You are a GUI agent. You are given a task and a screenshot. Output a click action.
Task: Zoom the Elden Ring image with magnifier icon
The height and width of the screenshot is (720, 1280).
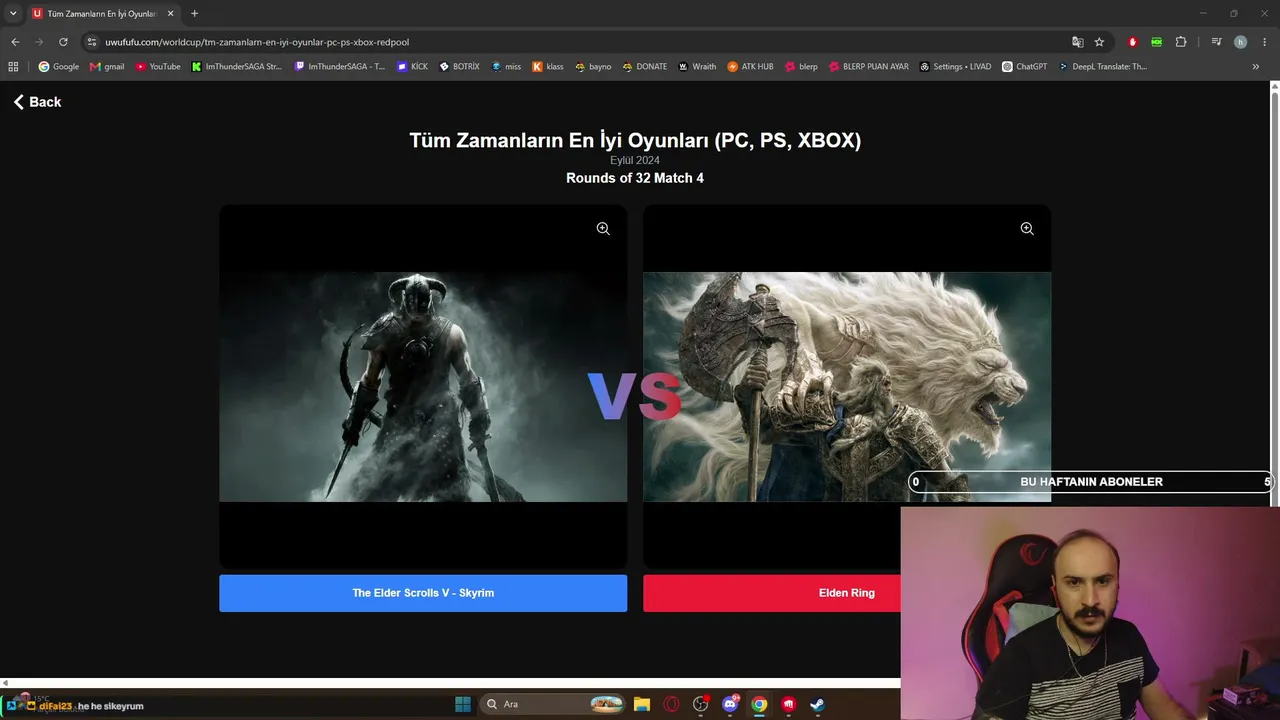tap(1027, 229)
